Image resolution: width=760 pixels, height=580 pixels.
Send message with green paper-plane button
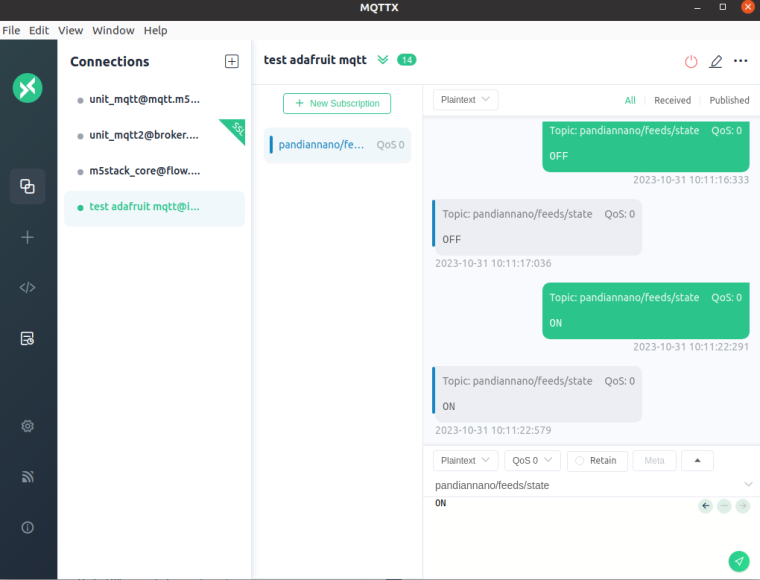click(739, 561)
